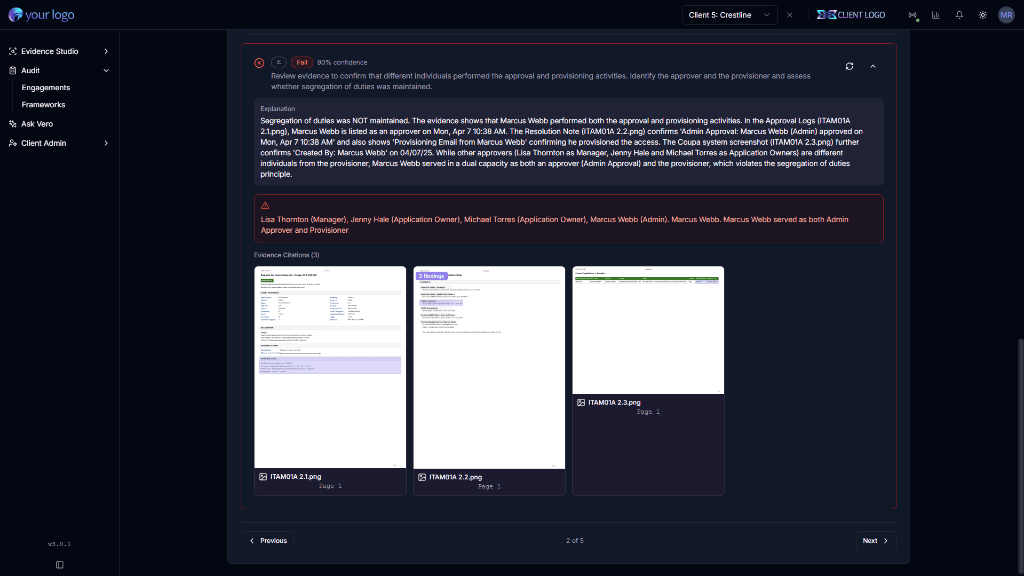Viewport: 1024px width, 576px height.
Task: Click image icon beside ITAM01A 2.2.png
Action: 422,477
